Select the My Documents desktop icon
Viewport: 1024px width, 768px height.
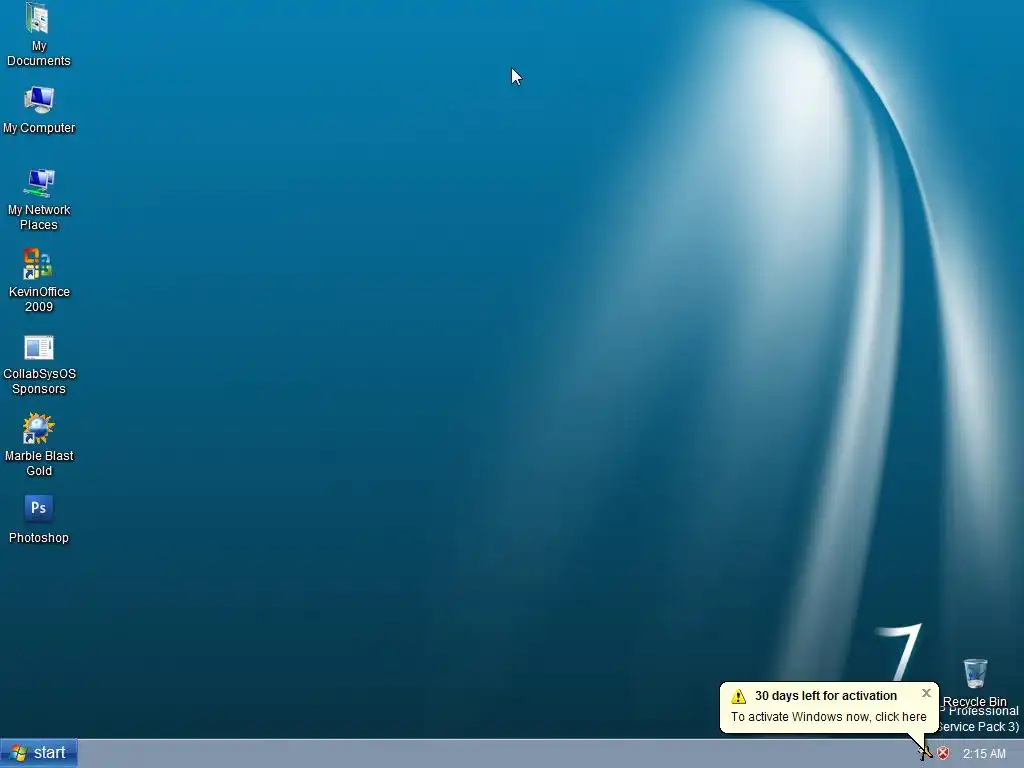(x=39, y=34)
